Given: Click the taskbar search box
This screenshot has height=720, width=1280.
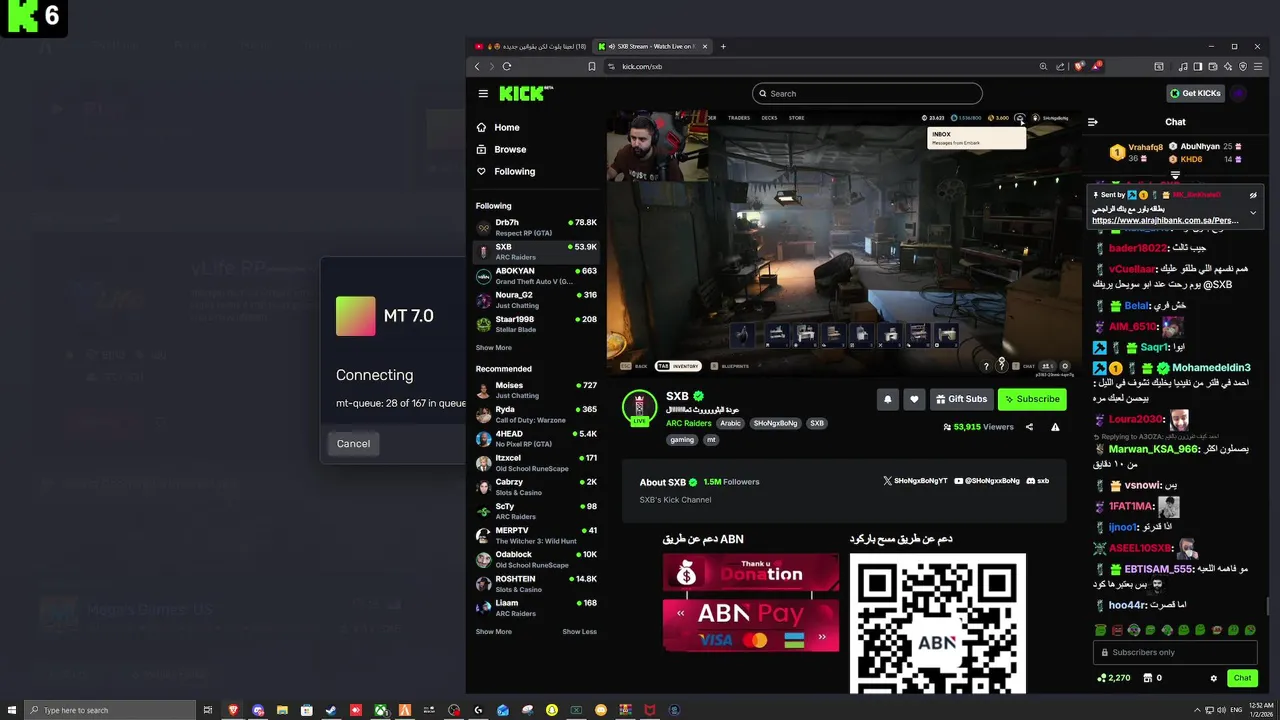Looking at the screenshot, I should coord(110,710).
